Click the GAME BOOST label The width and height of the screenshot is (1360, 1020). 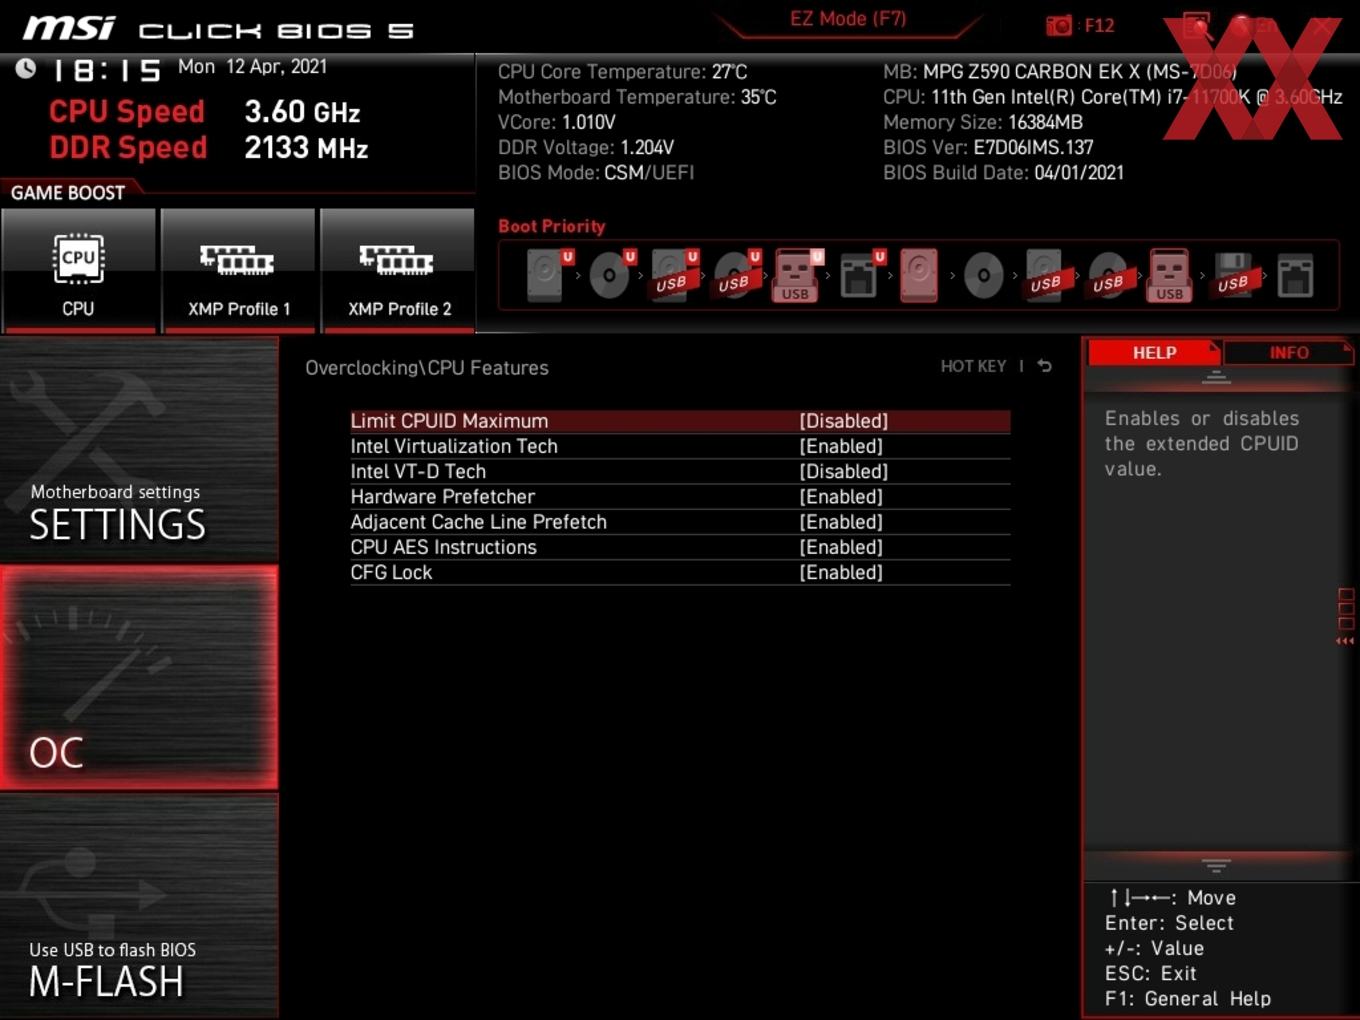[x=68, y=192]
